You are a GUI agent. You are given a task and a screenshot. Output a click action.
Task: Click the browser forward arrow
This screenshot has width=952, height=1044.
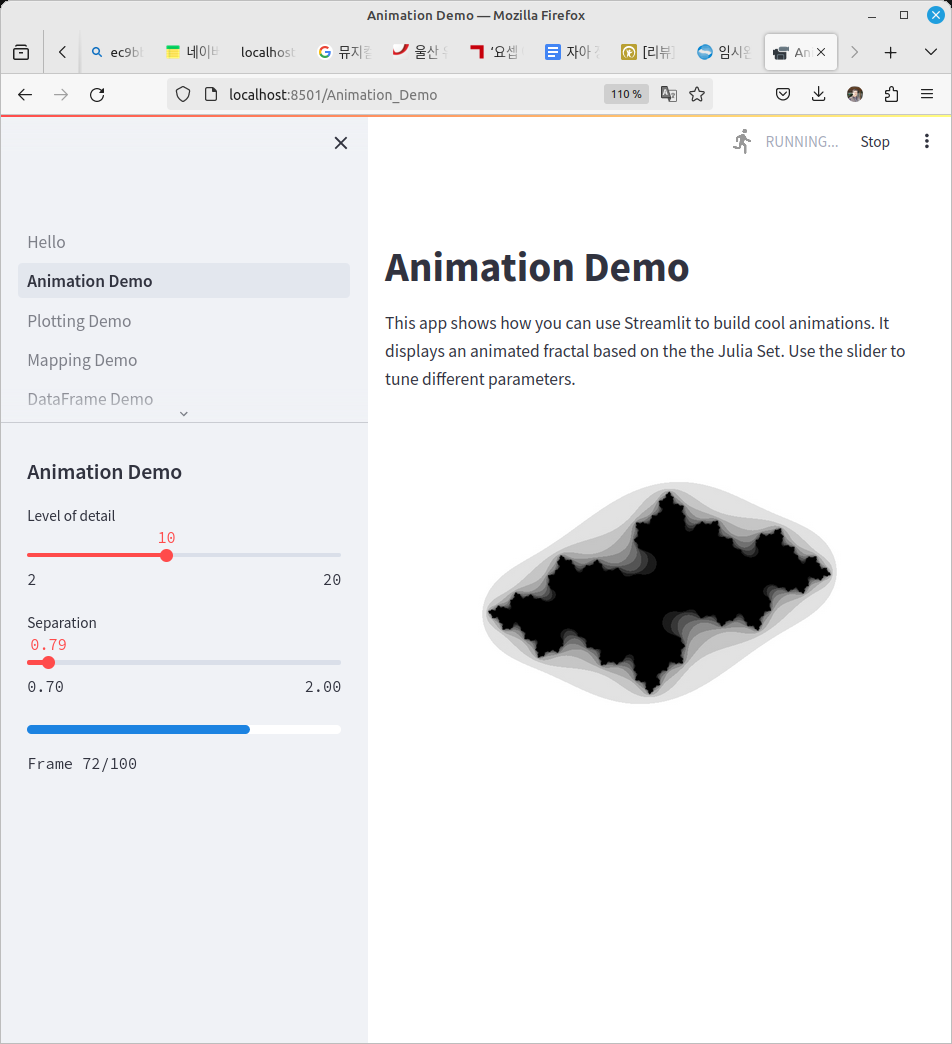(61, 95)
